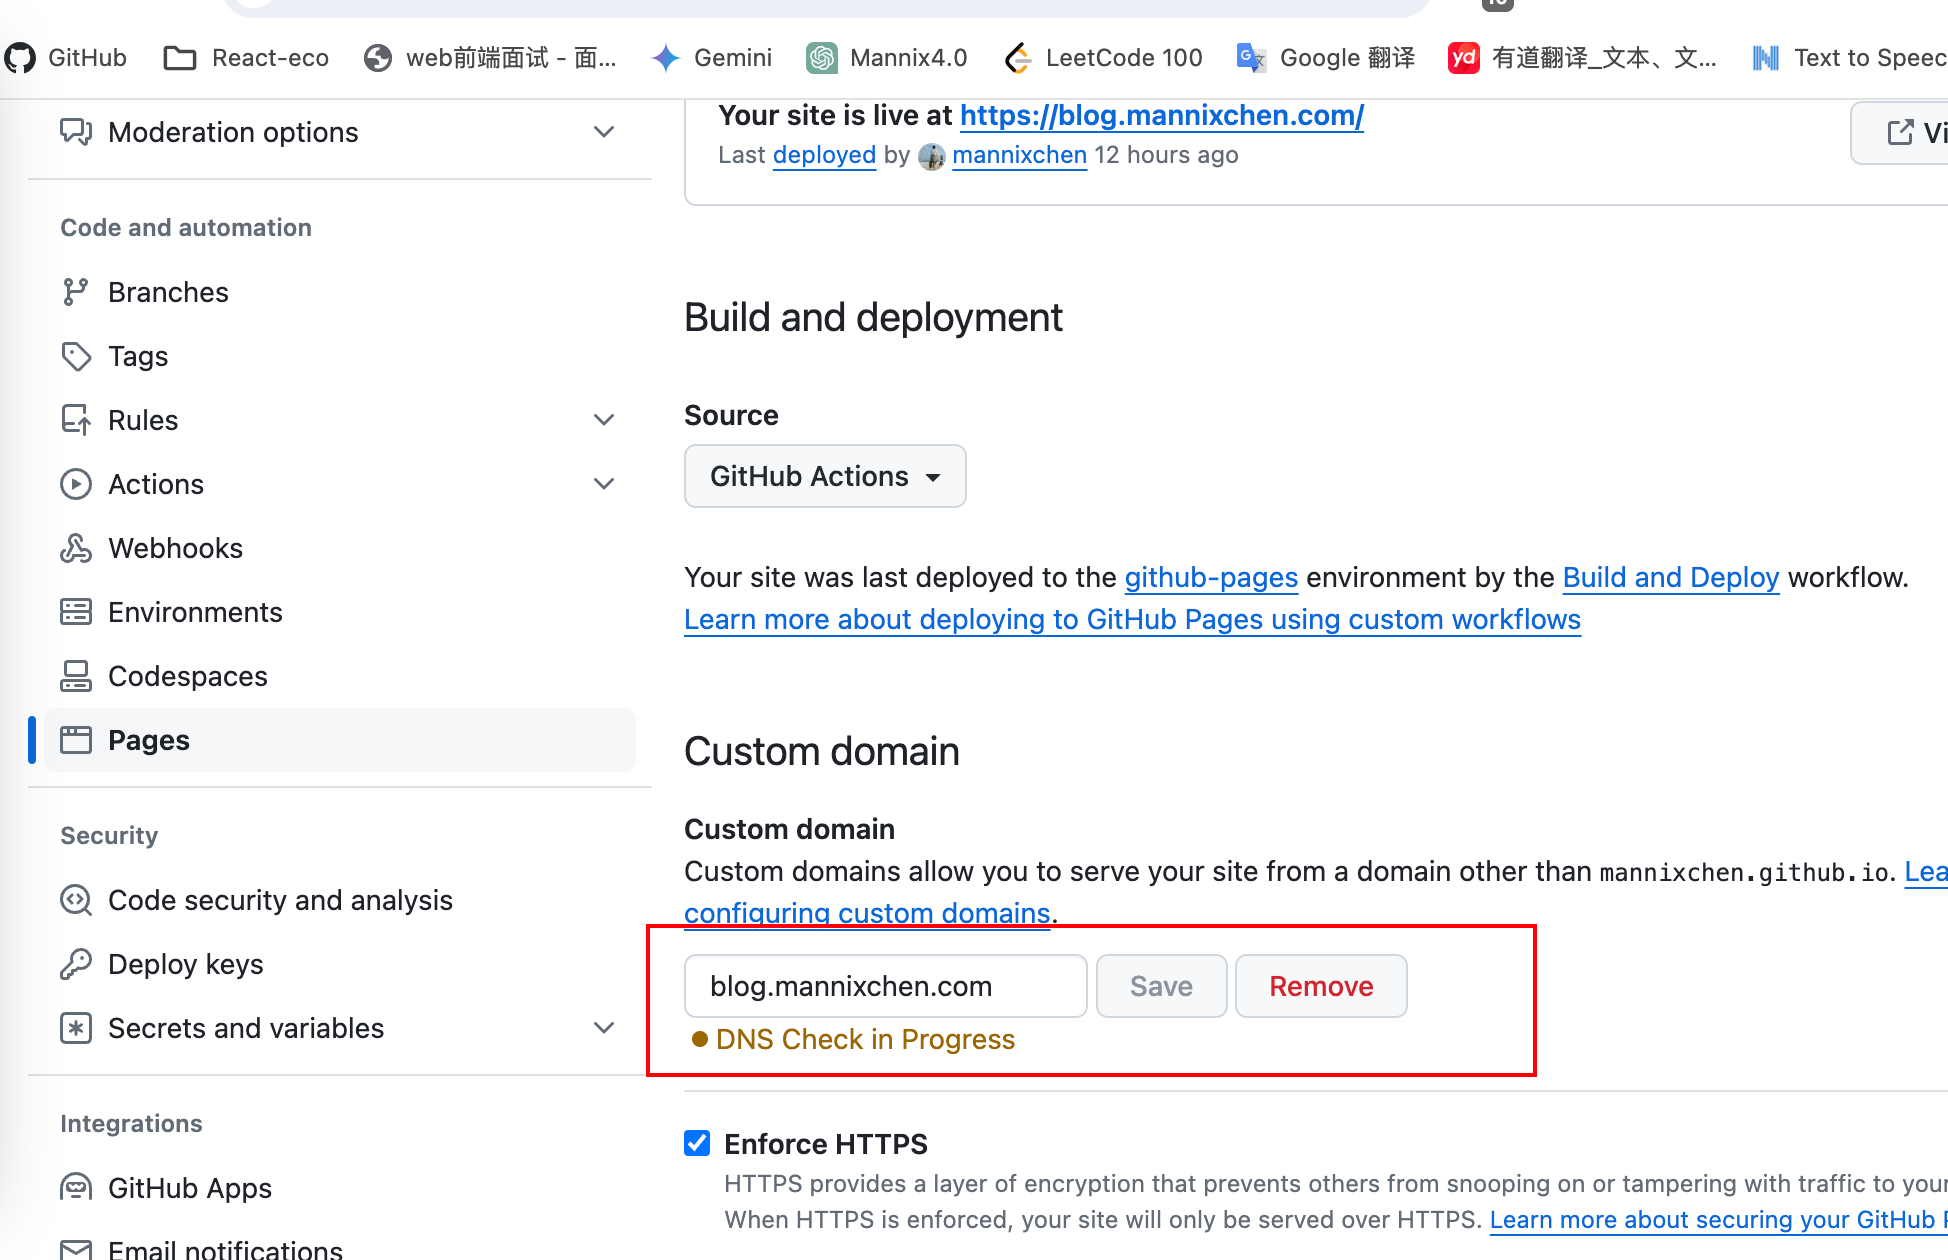Click the Secrets and variables asterisk icon

76,1028
